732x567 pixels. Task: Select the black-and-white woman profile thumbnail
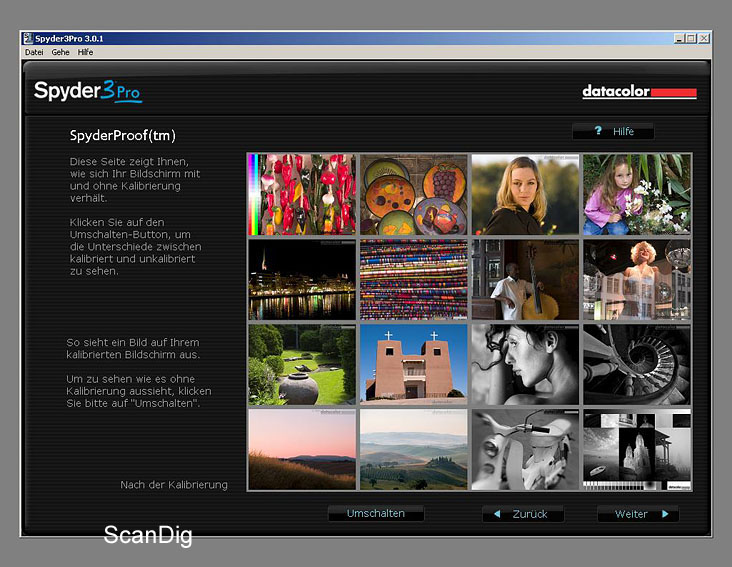(x=525, y=364)
